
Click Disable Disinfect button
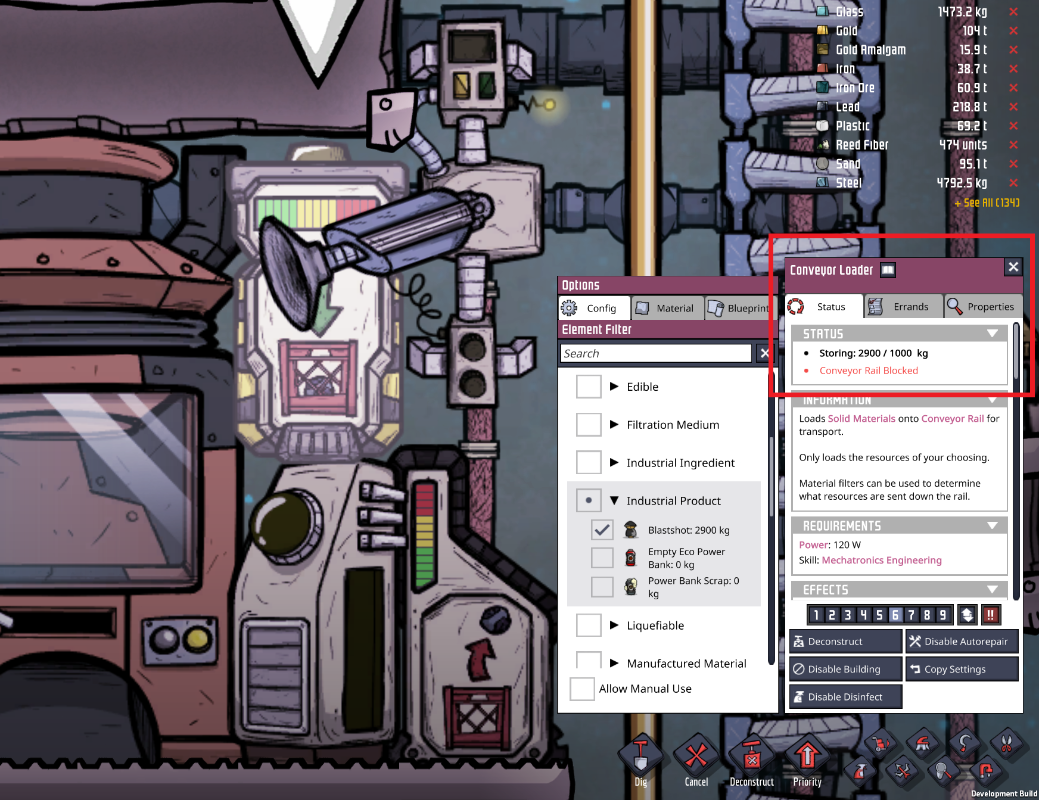pyautogui.click(x=846, y=697)
